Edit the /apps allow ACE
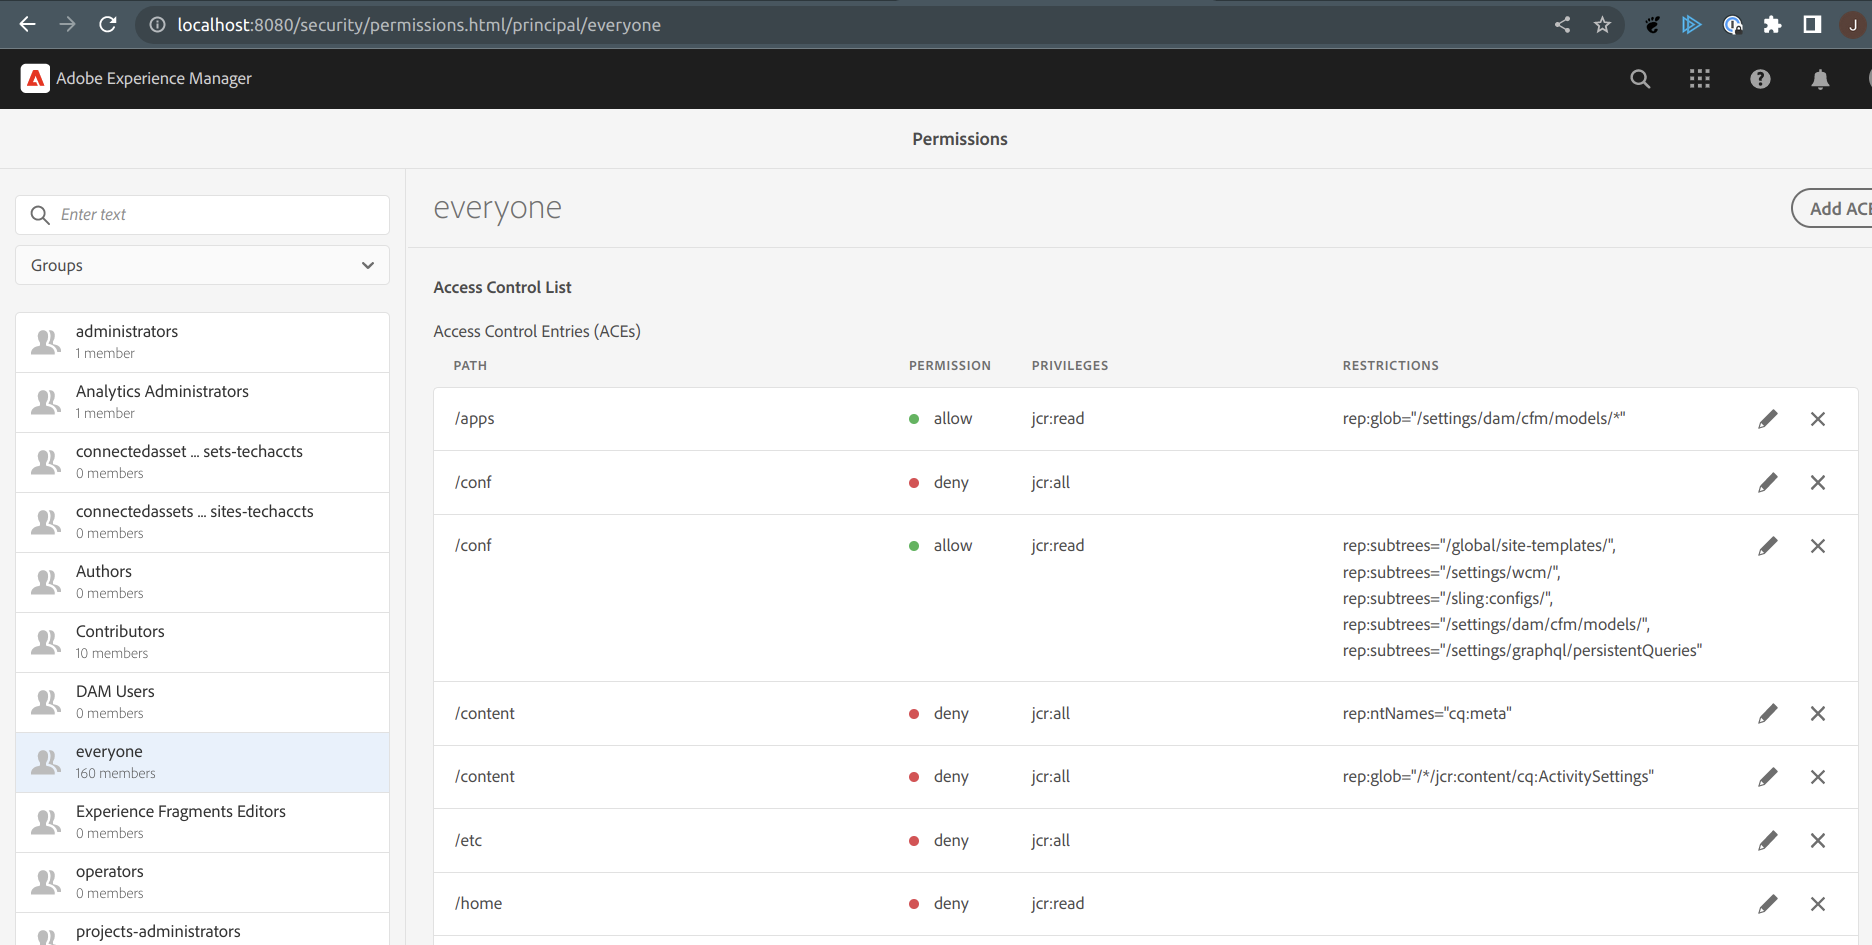Viewport: 1872px width, 945px height. point(1768,419)
